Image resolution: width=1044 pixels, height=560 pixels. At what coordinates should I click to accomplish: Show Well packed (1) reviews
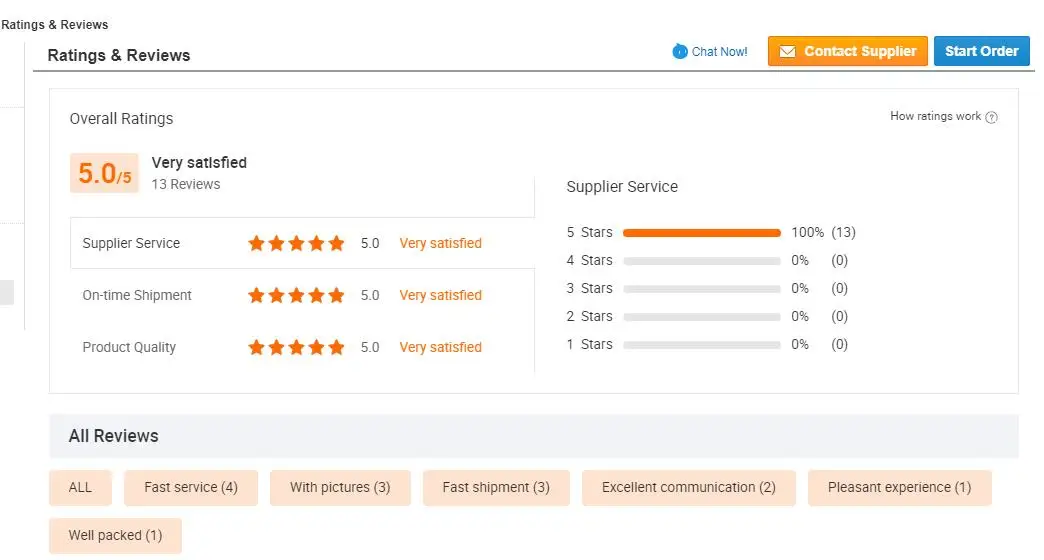click(x=115, y=535)
